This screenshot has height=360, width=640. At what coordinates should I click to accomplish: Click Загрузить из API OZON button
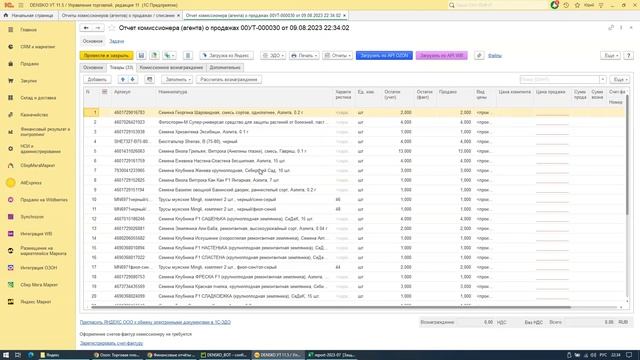384,56
